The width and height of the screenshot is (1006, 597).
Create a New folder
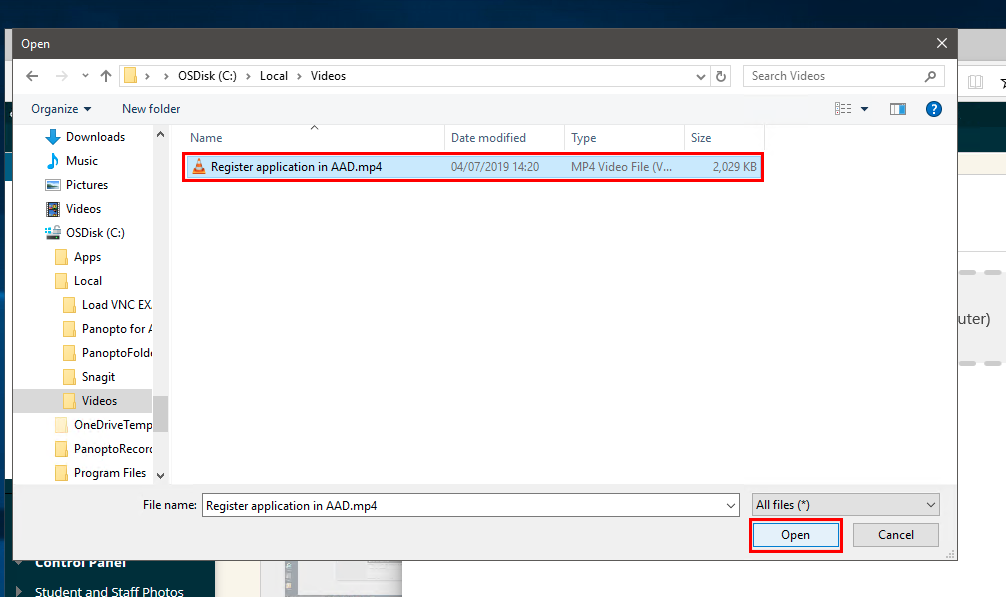pyautogui.click(x=151, y=109)
